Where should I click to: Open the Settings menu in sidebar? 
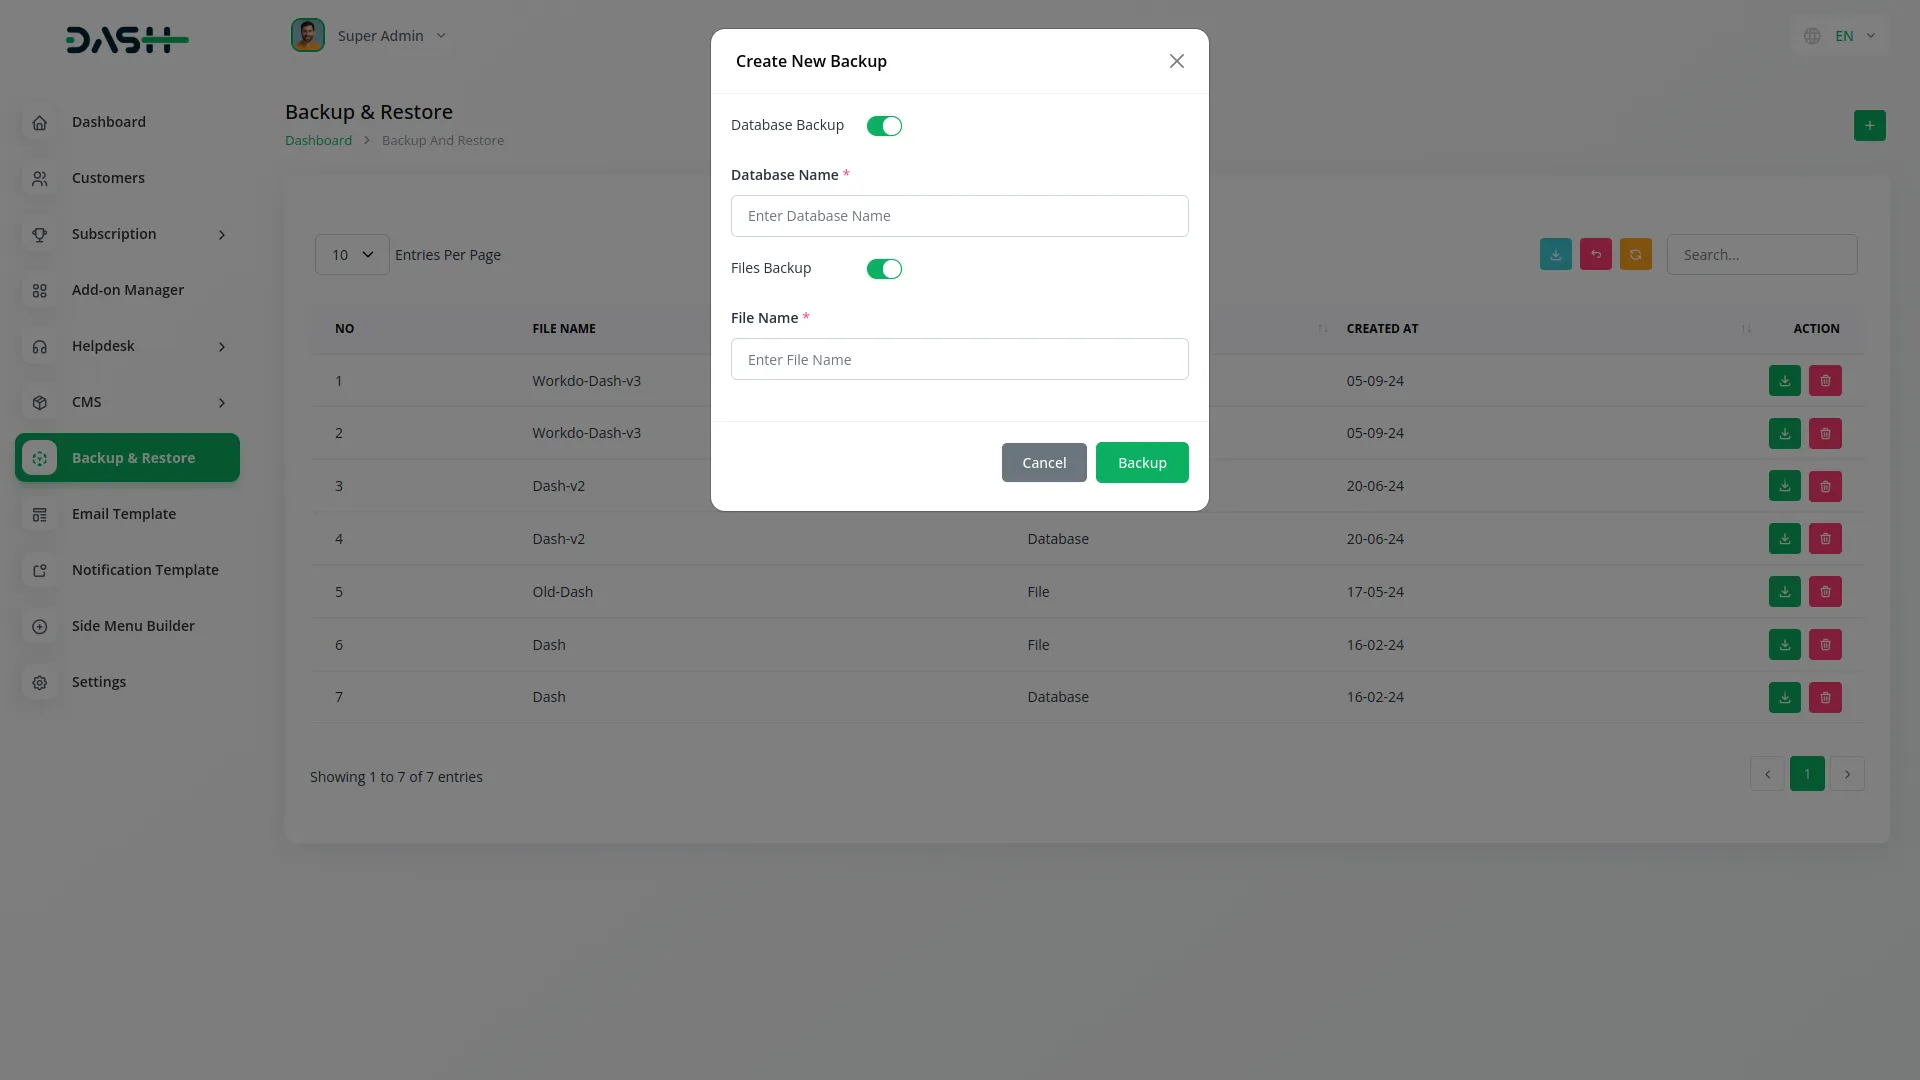click(99, 681)
